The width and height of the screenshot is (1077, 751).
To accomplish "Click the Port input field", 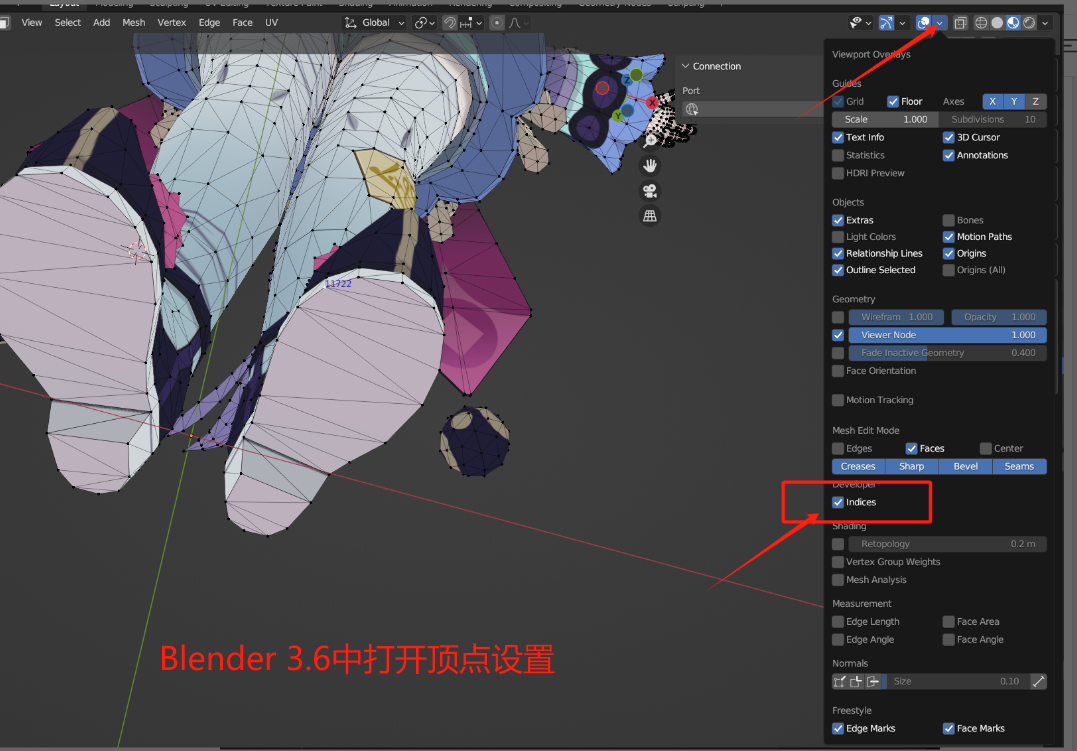I will [x=751, y=109].
